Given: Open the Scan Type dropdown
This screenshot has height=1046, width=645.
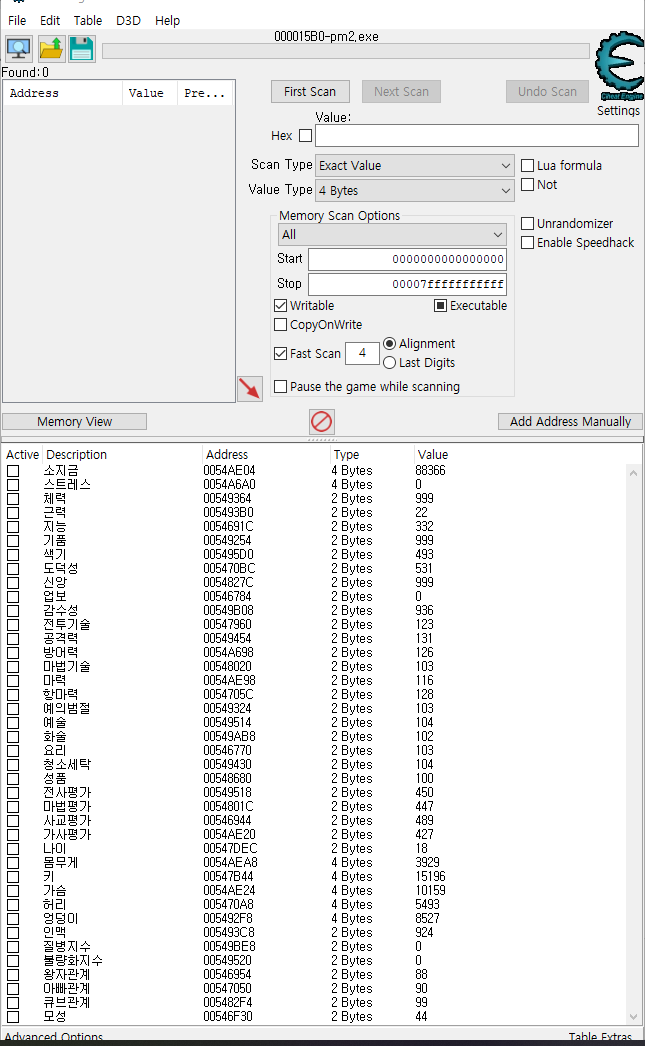Looking at the screenshot, I should coord(414,165).
